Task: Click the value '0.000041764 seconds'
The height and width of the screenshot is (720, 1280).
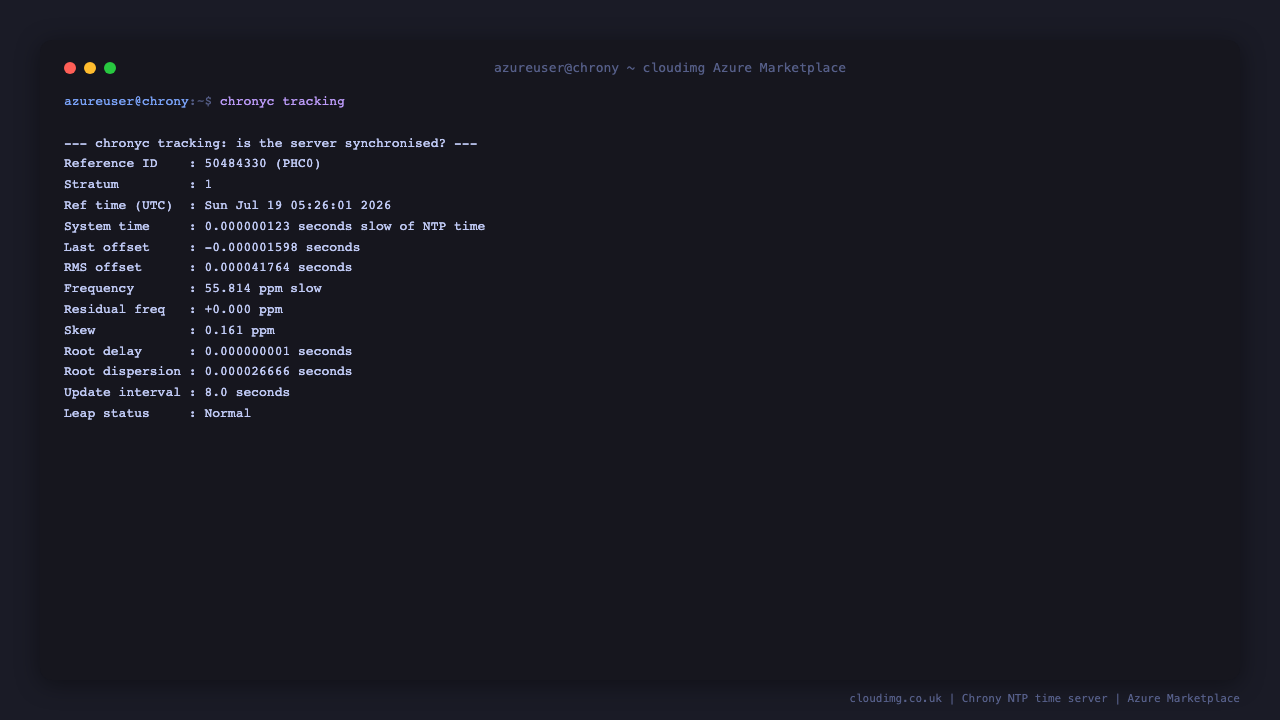Action: pos(278,268)
